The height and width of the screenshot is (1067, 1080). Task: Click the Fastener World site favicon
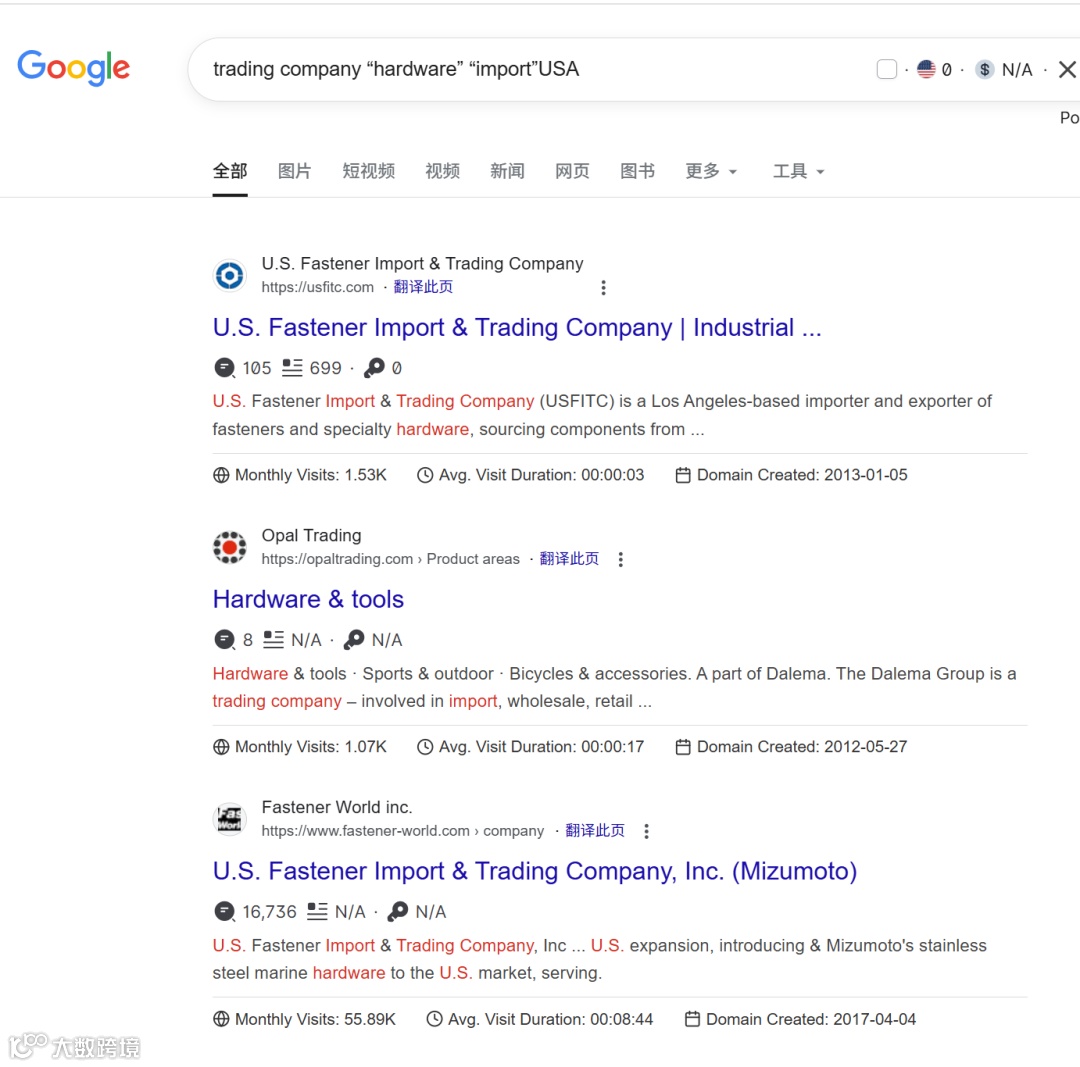tap(229, 819)
